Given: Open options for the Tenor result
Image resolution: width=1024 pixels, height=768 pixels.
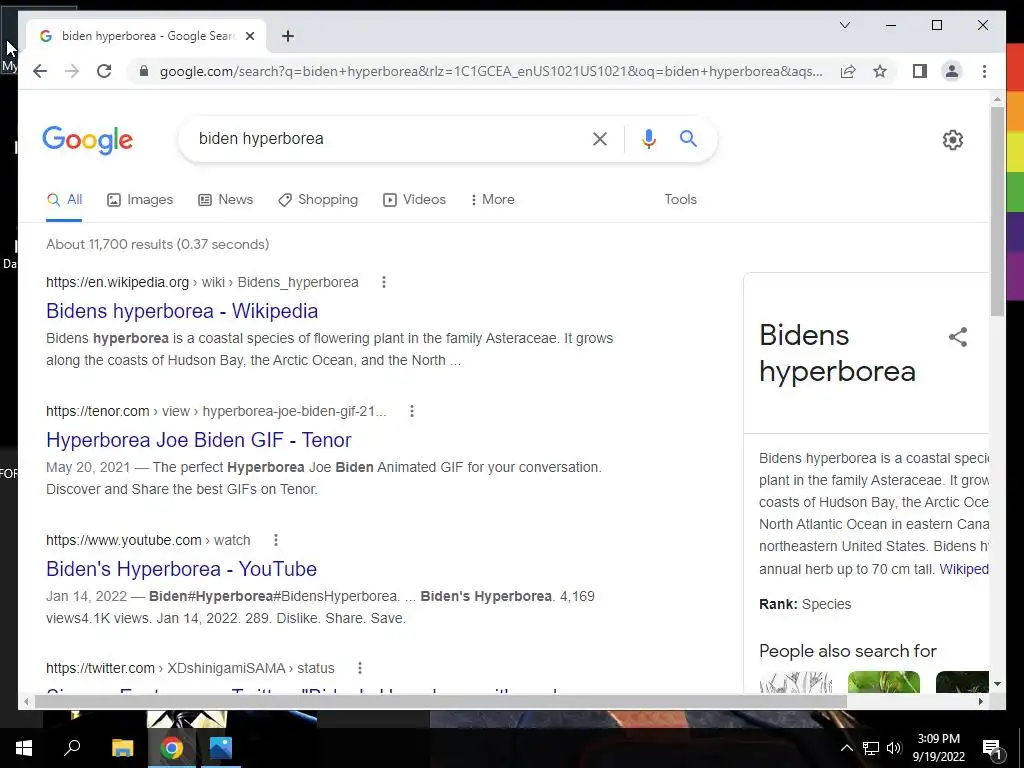Looking at the screenshot, I should [x=411, y=411].
